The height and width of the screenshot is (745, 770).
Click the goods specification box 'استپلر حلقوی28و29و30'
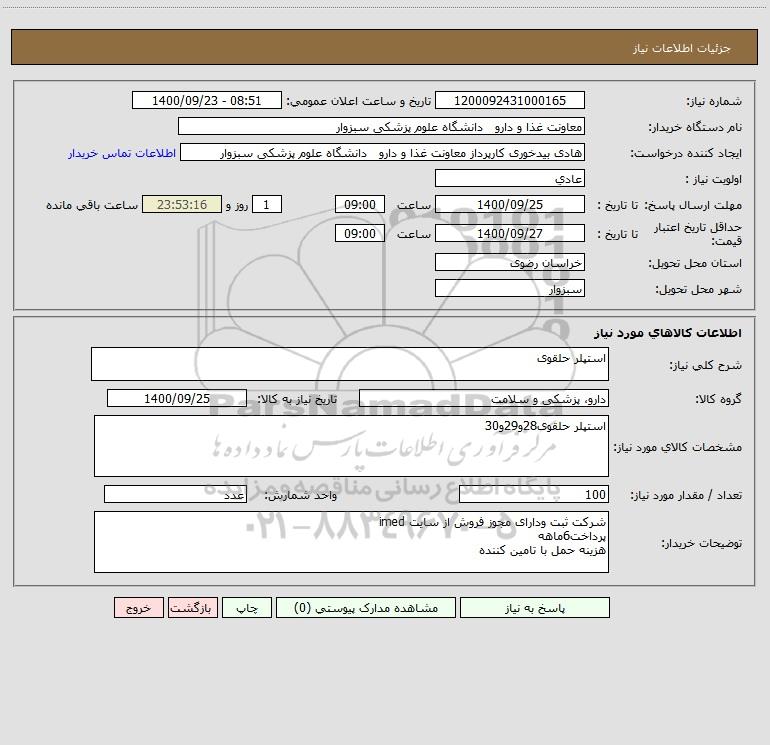pos(351,446)
